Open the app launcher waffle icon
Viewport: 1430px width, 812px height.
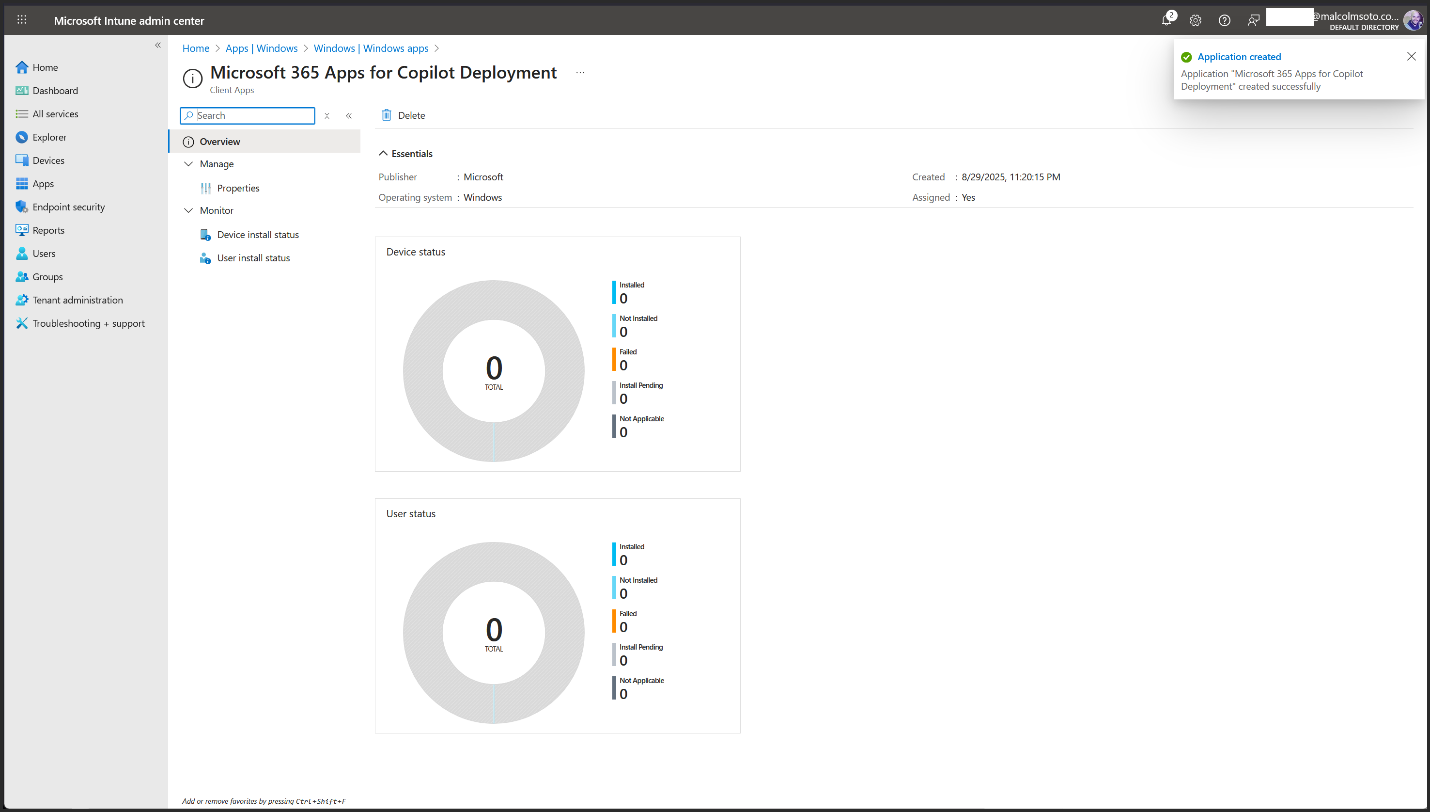(22, 20)
